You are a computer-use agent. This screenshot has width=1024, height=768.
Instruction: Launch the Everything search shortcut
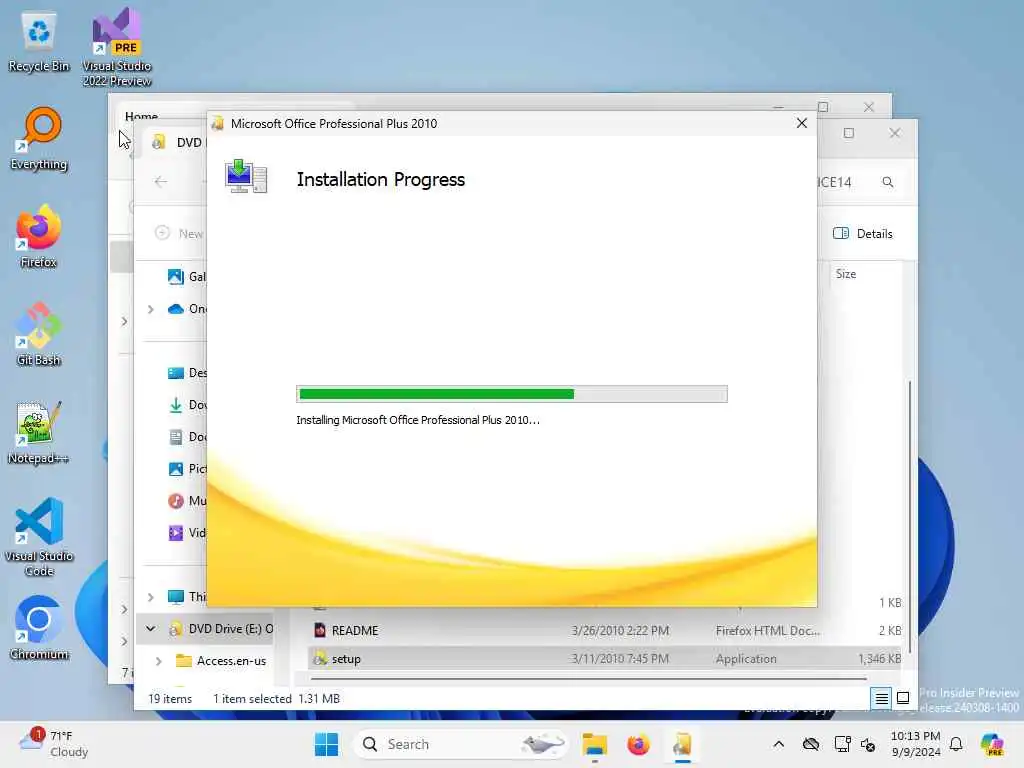point(39,139)
